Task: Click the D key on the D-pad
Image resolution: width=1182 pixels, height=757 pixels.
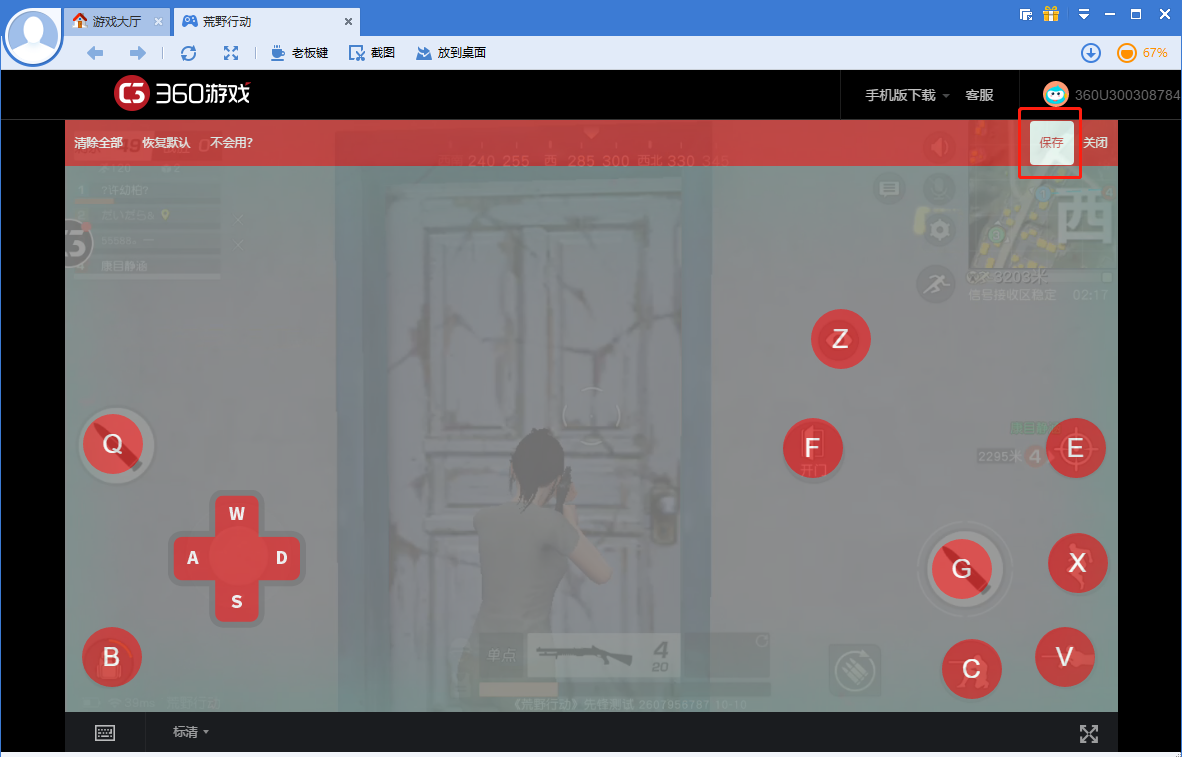Action: pyautogui.click(x=281, y=558)
